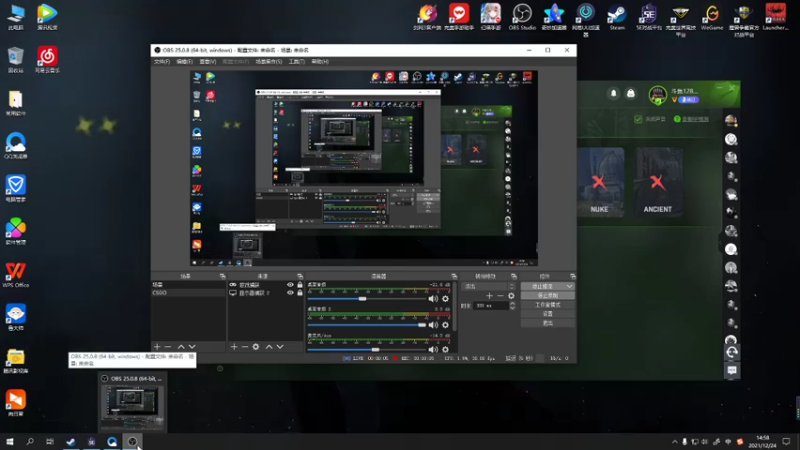Open Windows Start button on taskbar
The image size is (800, 450).
coord(10,442)
